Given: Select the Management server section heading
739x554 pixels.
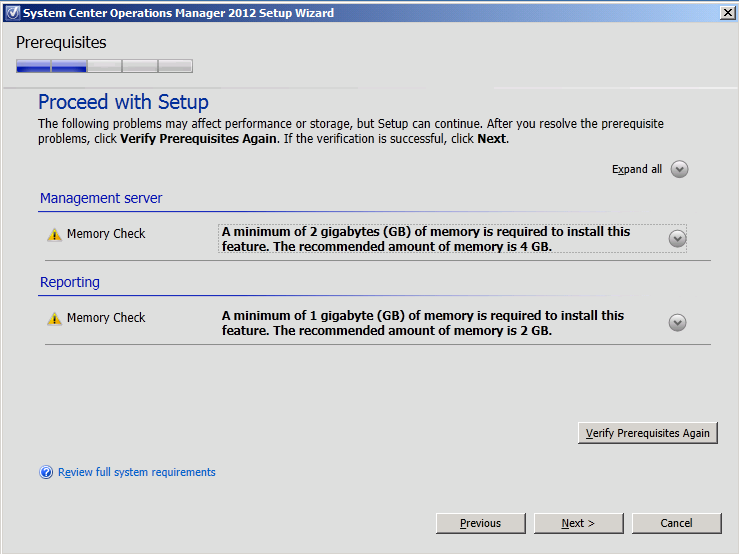Looking at the screenshot, I should [101, 198].
